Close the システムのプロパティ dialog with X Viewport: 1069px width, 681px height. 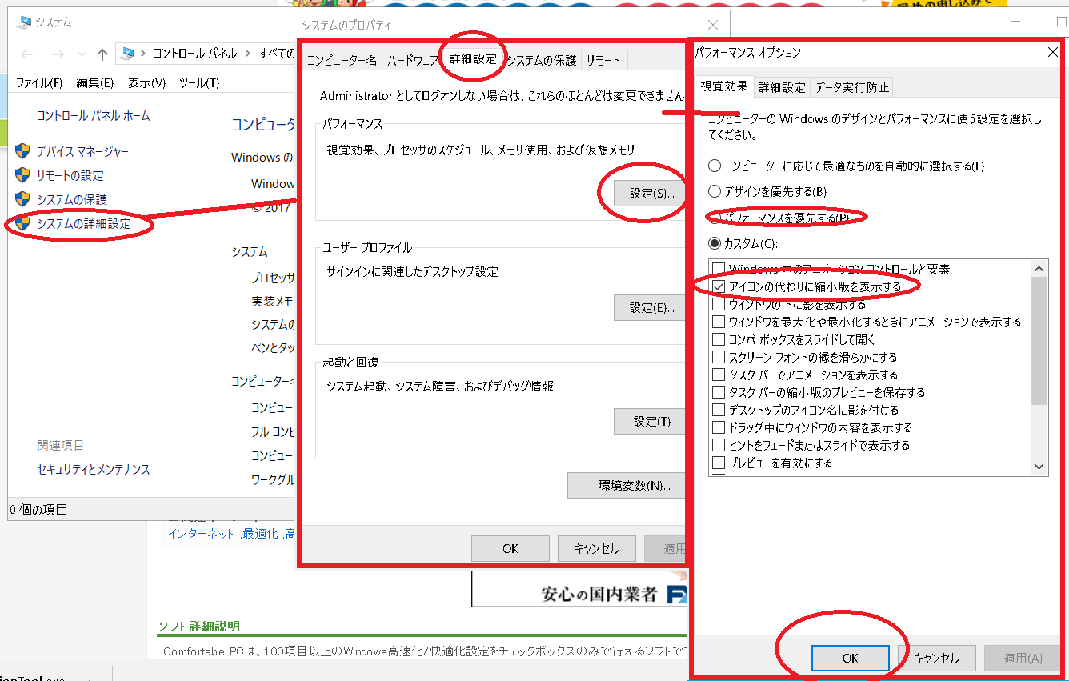(712, 25)
